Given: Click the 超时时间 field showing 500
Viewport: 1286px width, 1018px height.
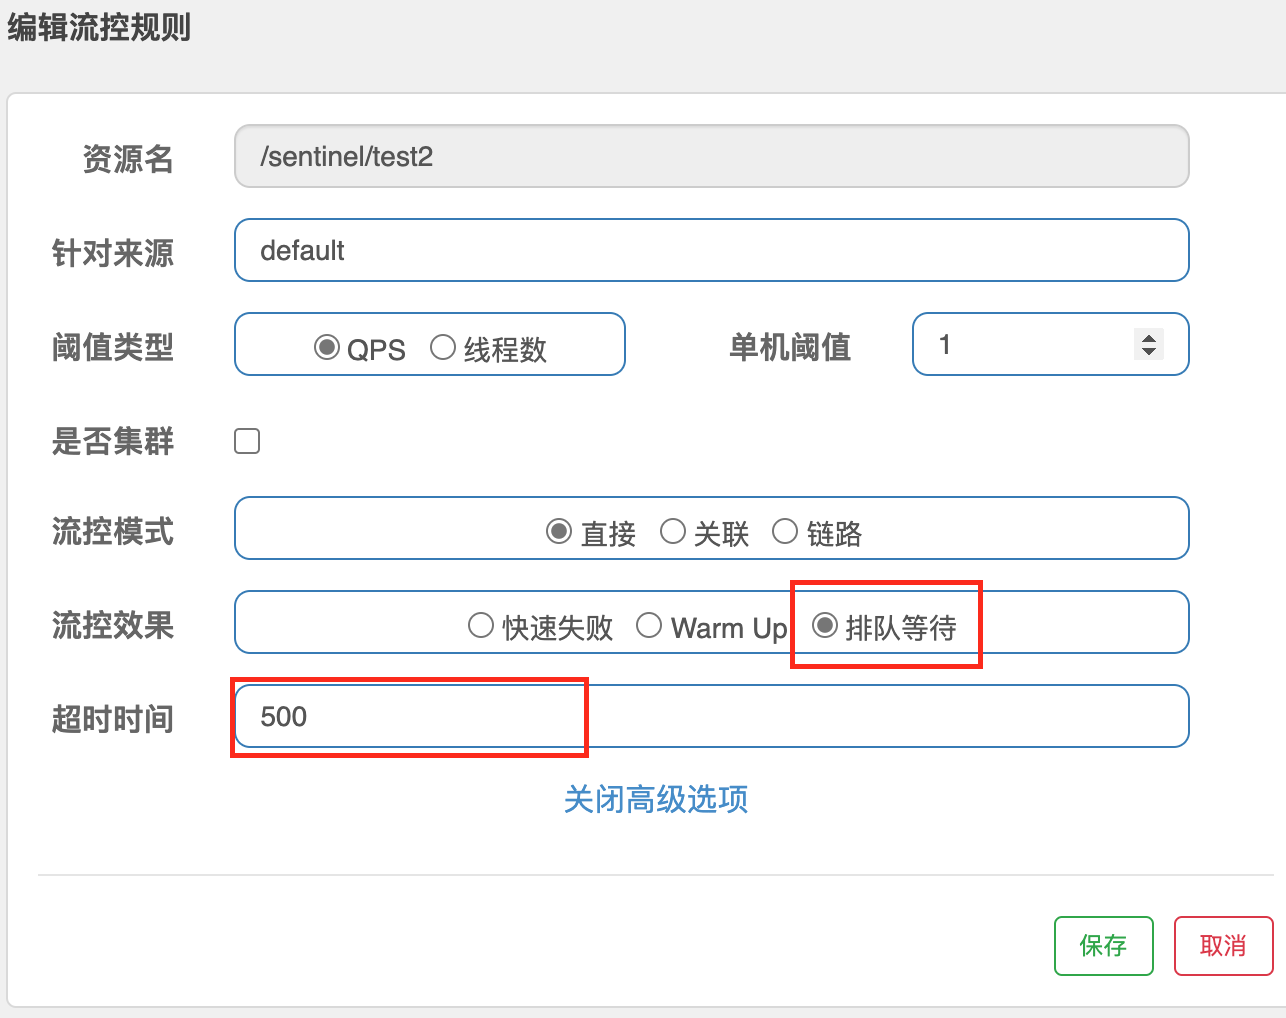Looking at the screenshot, I should tap(710, 716).
